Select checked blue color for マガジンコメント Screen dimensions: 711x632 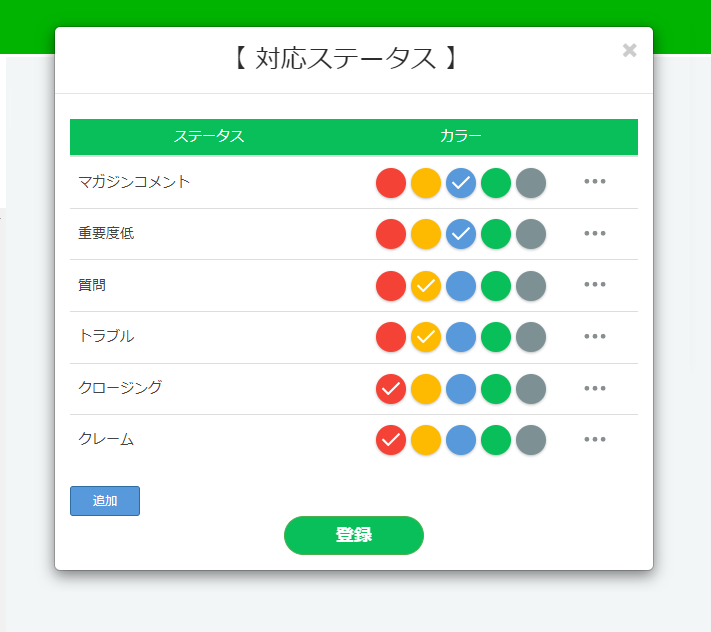(x=461, y=183)
